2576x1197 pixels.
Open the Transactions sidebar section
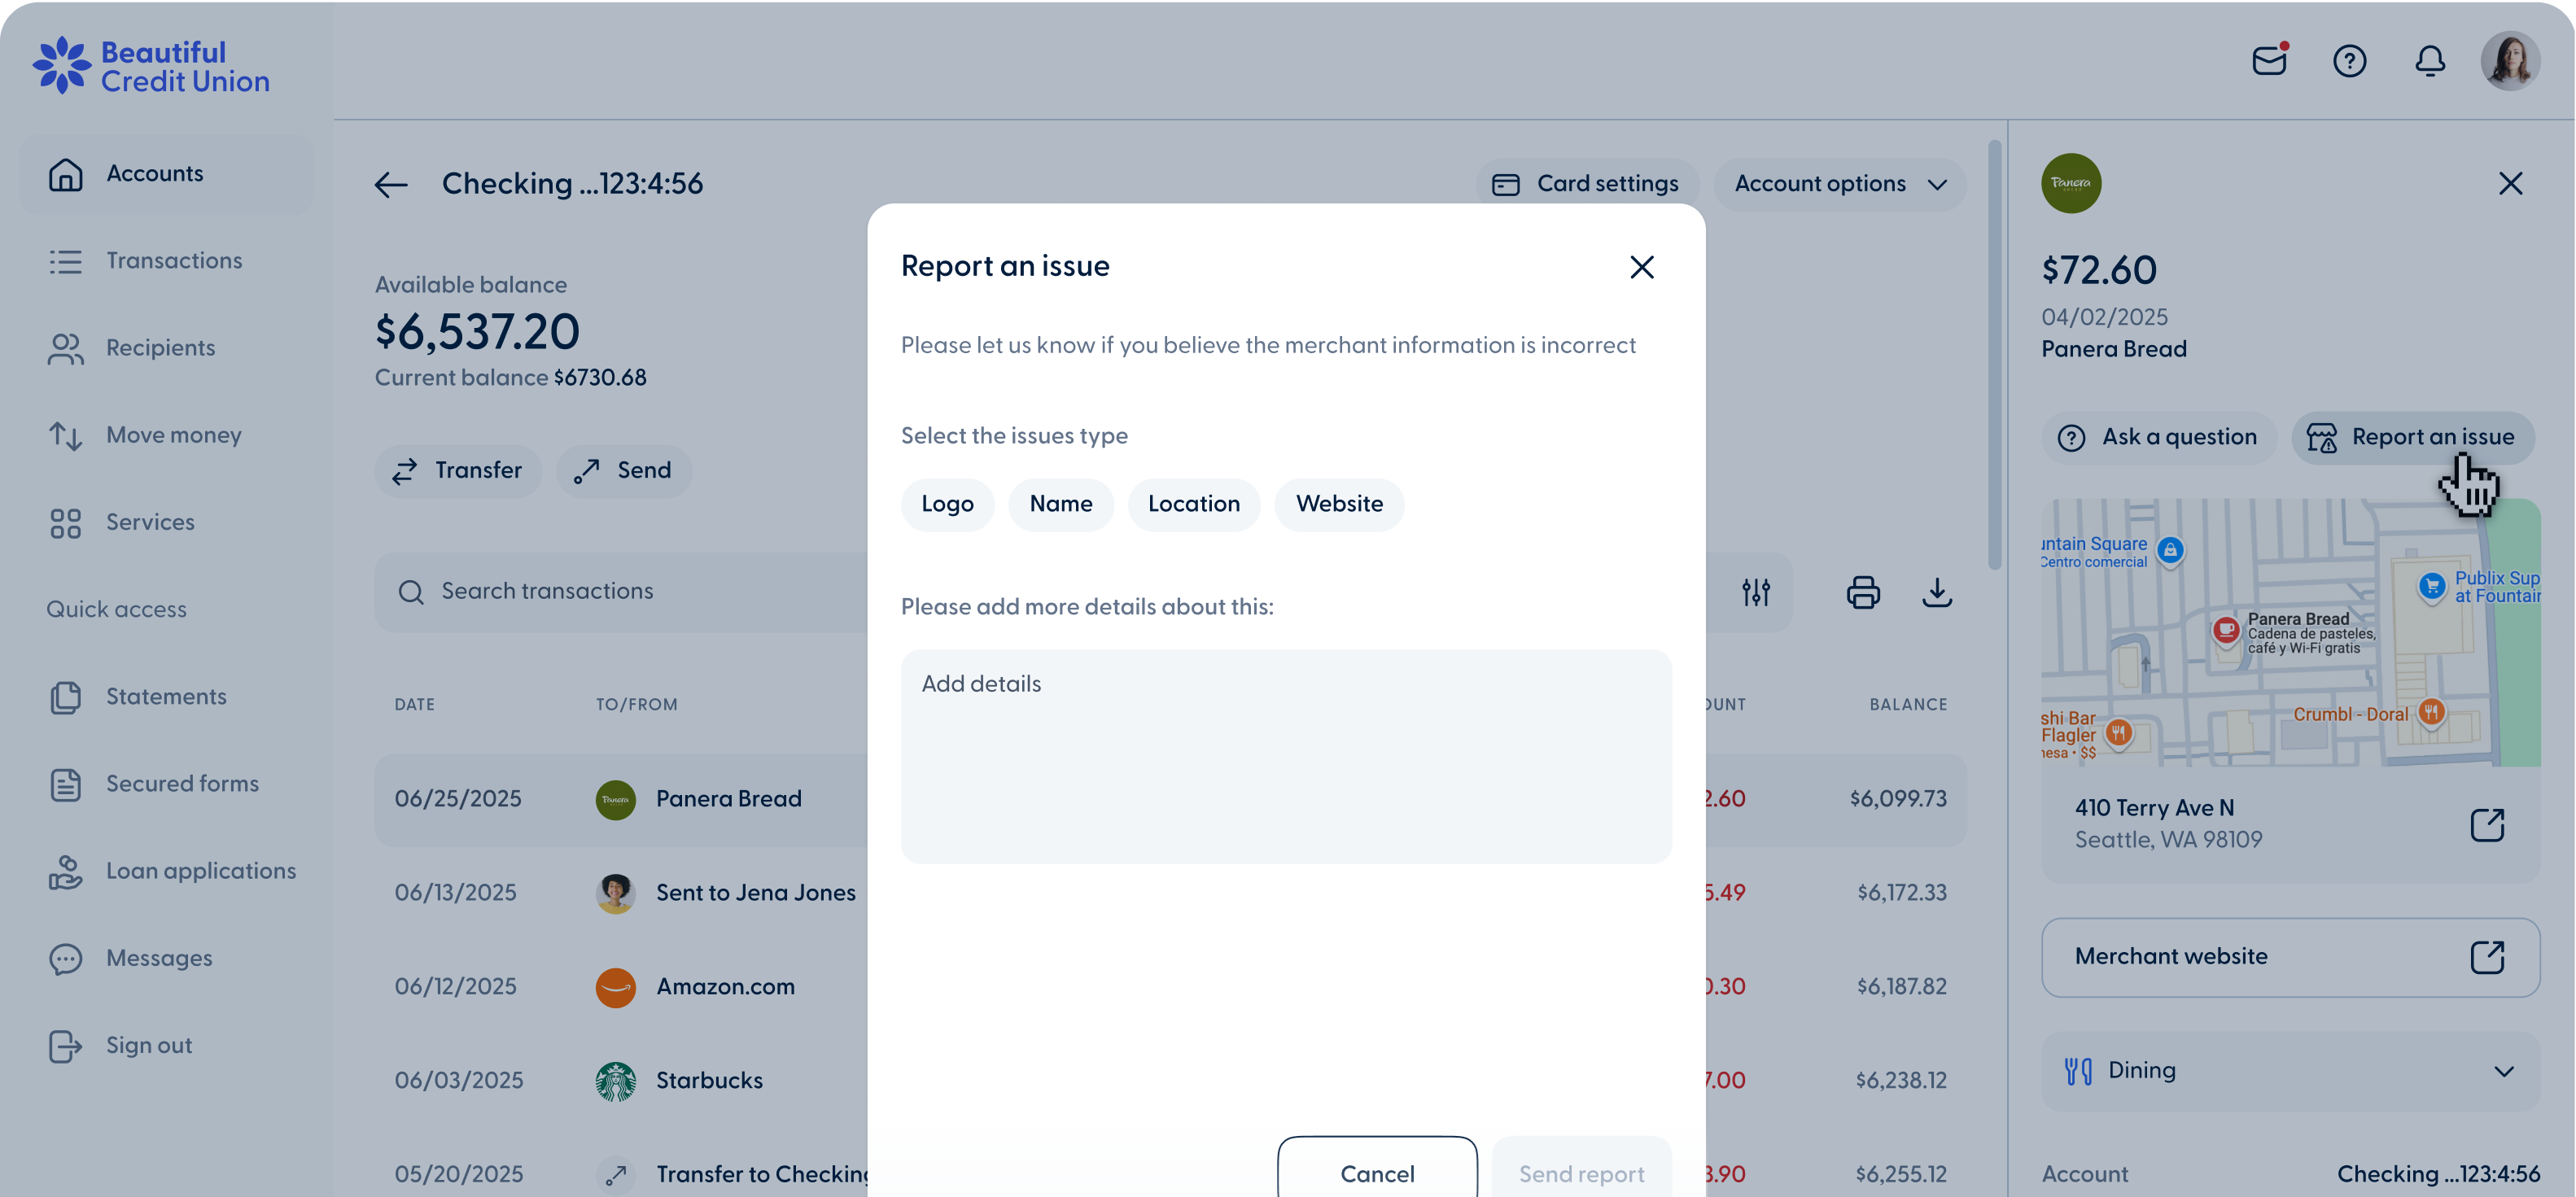click(x=174, y=260)
